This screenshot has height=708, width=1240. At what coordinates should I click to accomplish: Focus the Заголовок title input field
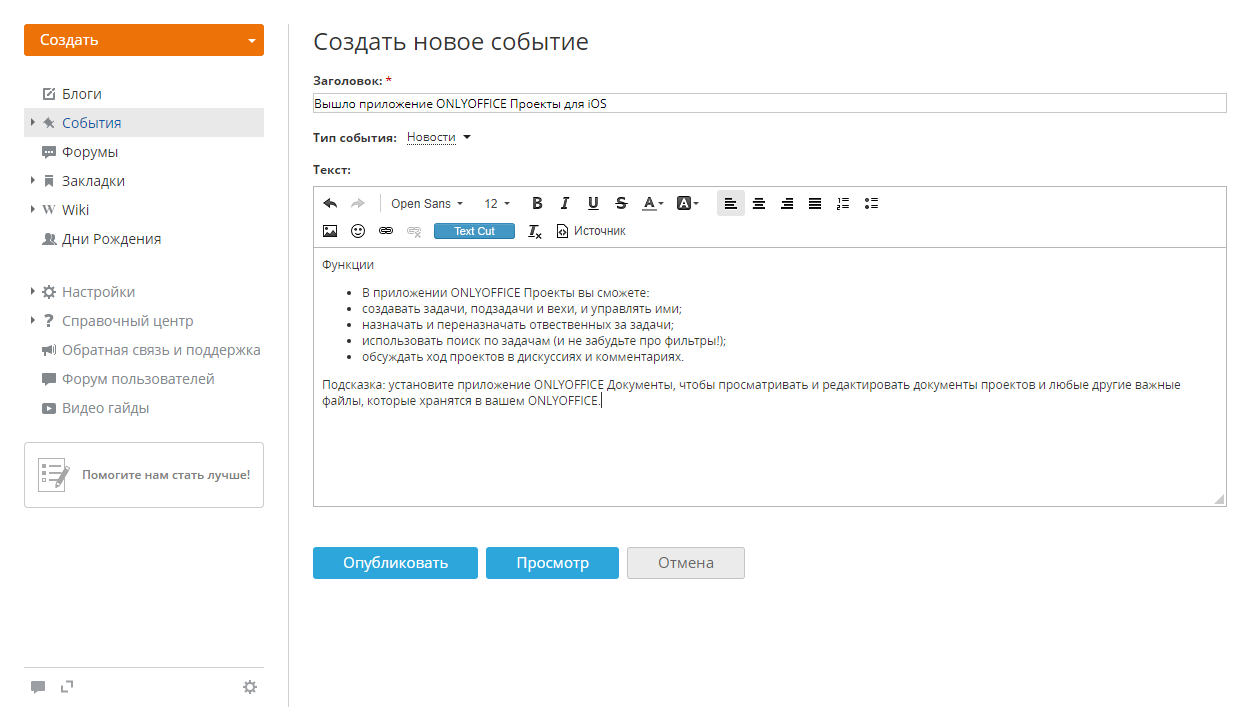point(770,103)
